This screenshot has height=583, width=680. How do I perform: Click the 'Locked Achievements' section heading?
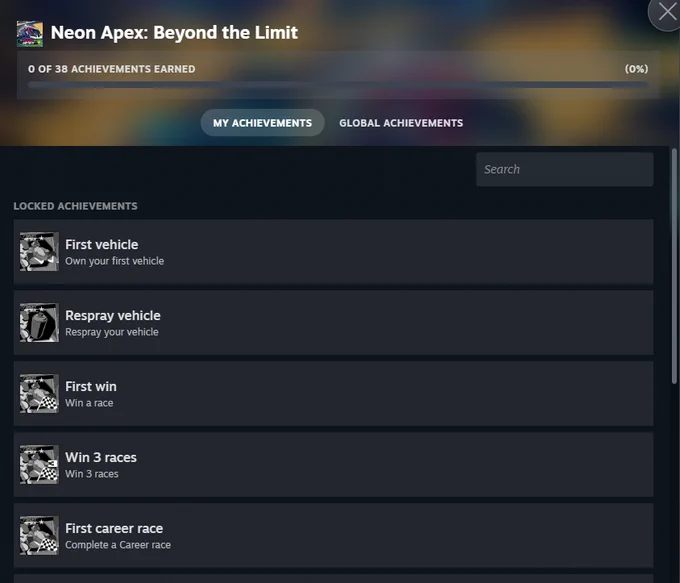click(x=75, y=206)
